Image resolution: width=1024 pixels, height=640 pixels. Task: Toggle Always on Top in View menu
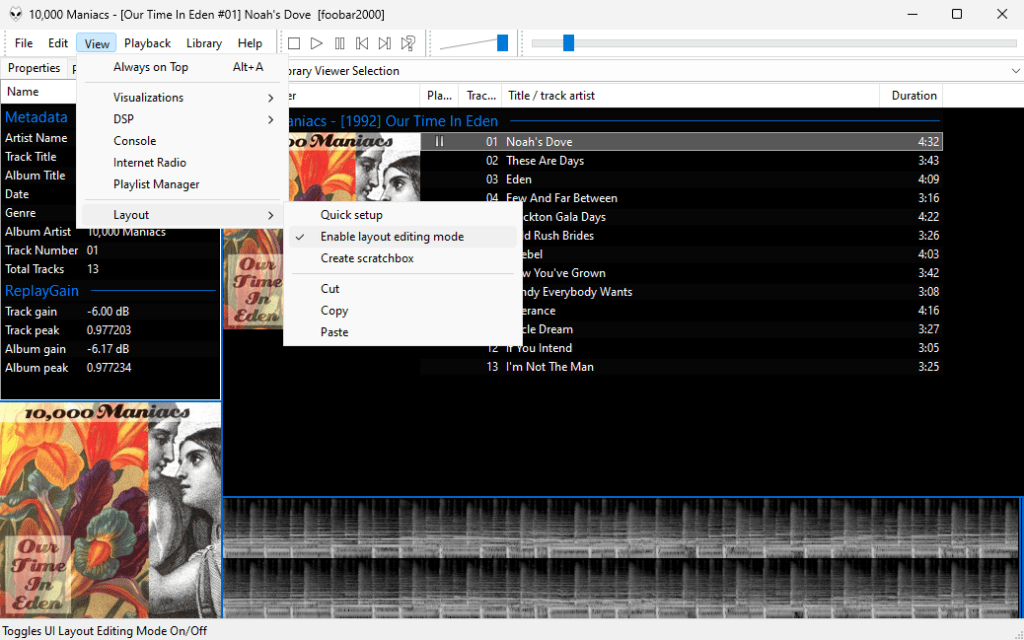(x=150, y=67)
